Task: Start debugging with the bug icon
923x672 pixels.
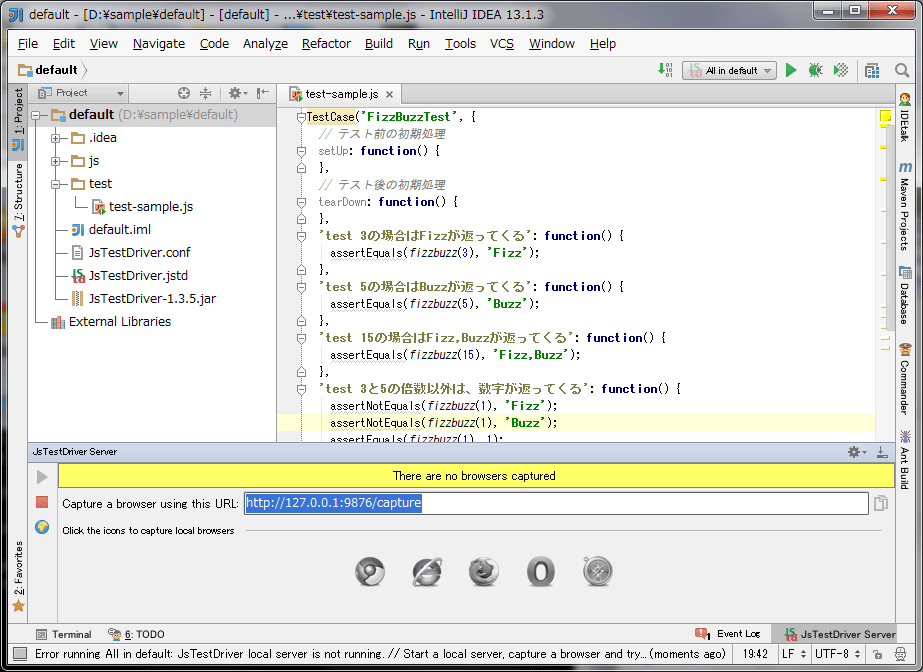Action: pyautogui.click(x=815, y=71)
